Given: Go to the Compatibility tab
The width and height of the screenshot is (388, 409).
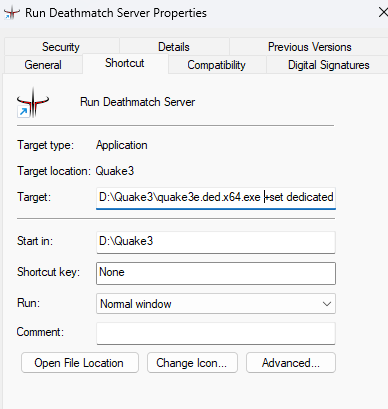Looking at the screenshot, I should [x=216, y=65].
